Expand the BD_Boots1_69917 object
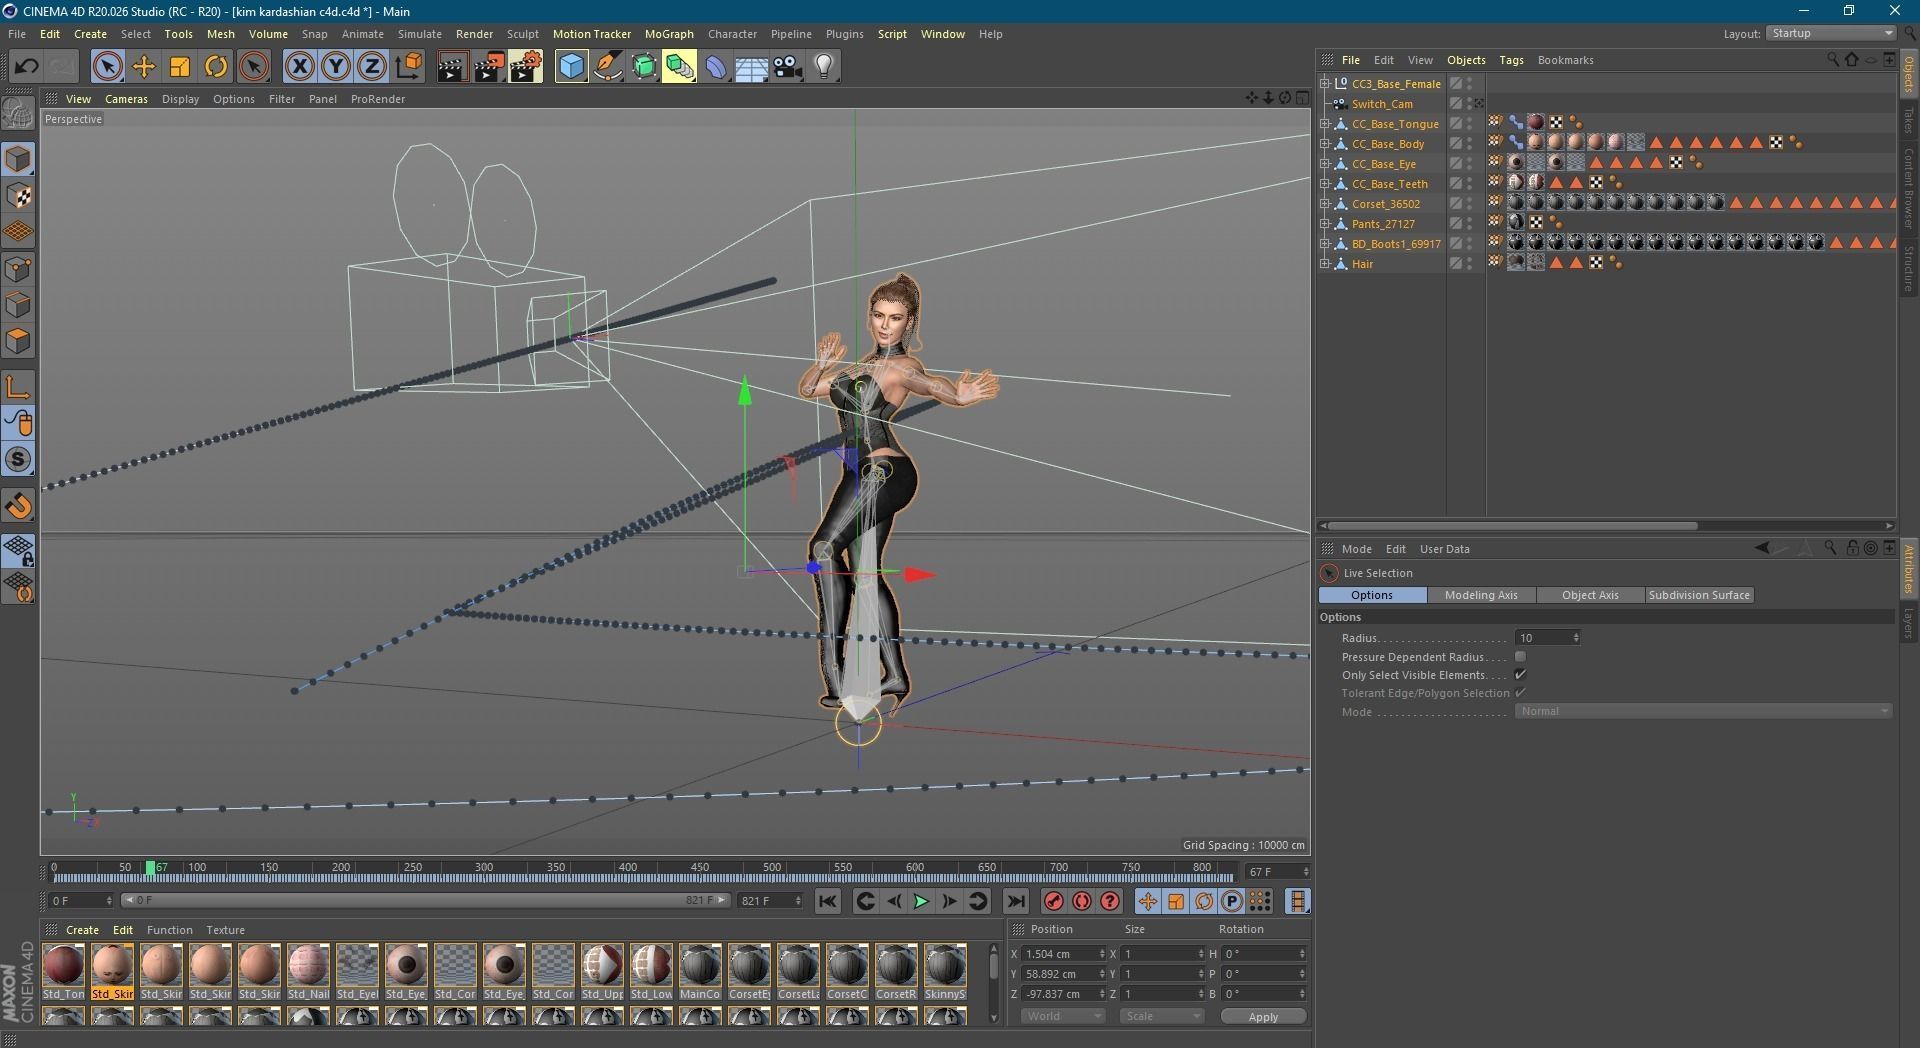This screenshot has height=1048, width=1920. (1325, 244)
